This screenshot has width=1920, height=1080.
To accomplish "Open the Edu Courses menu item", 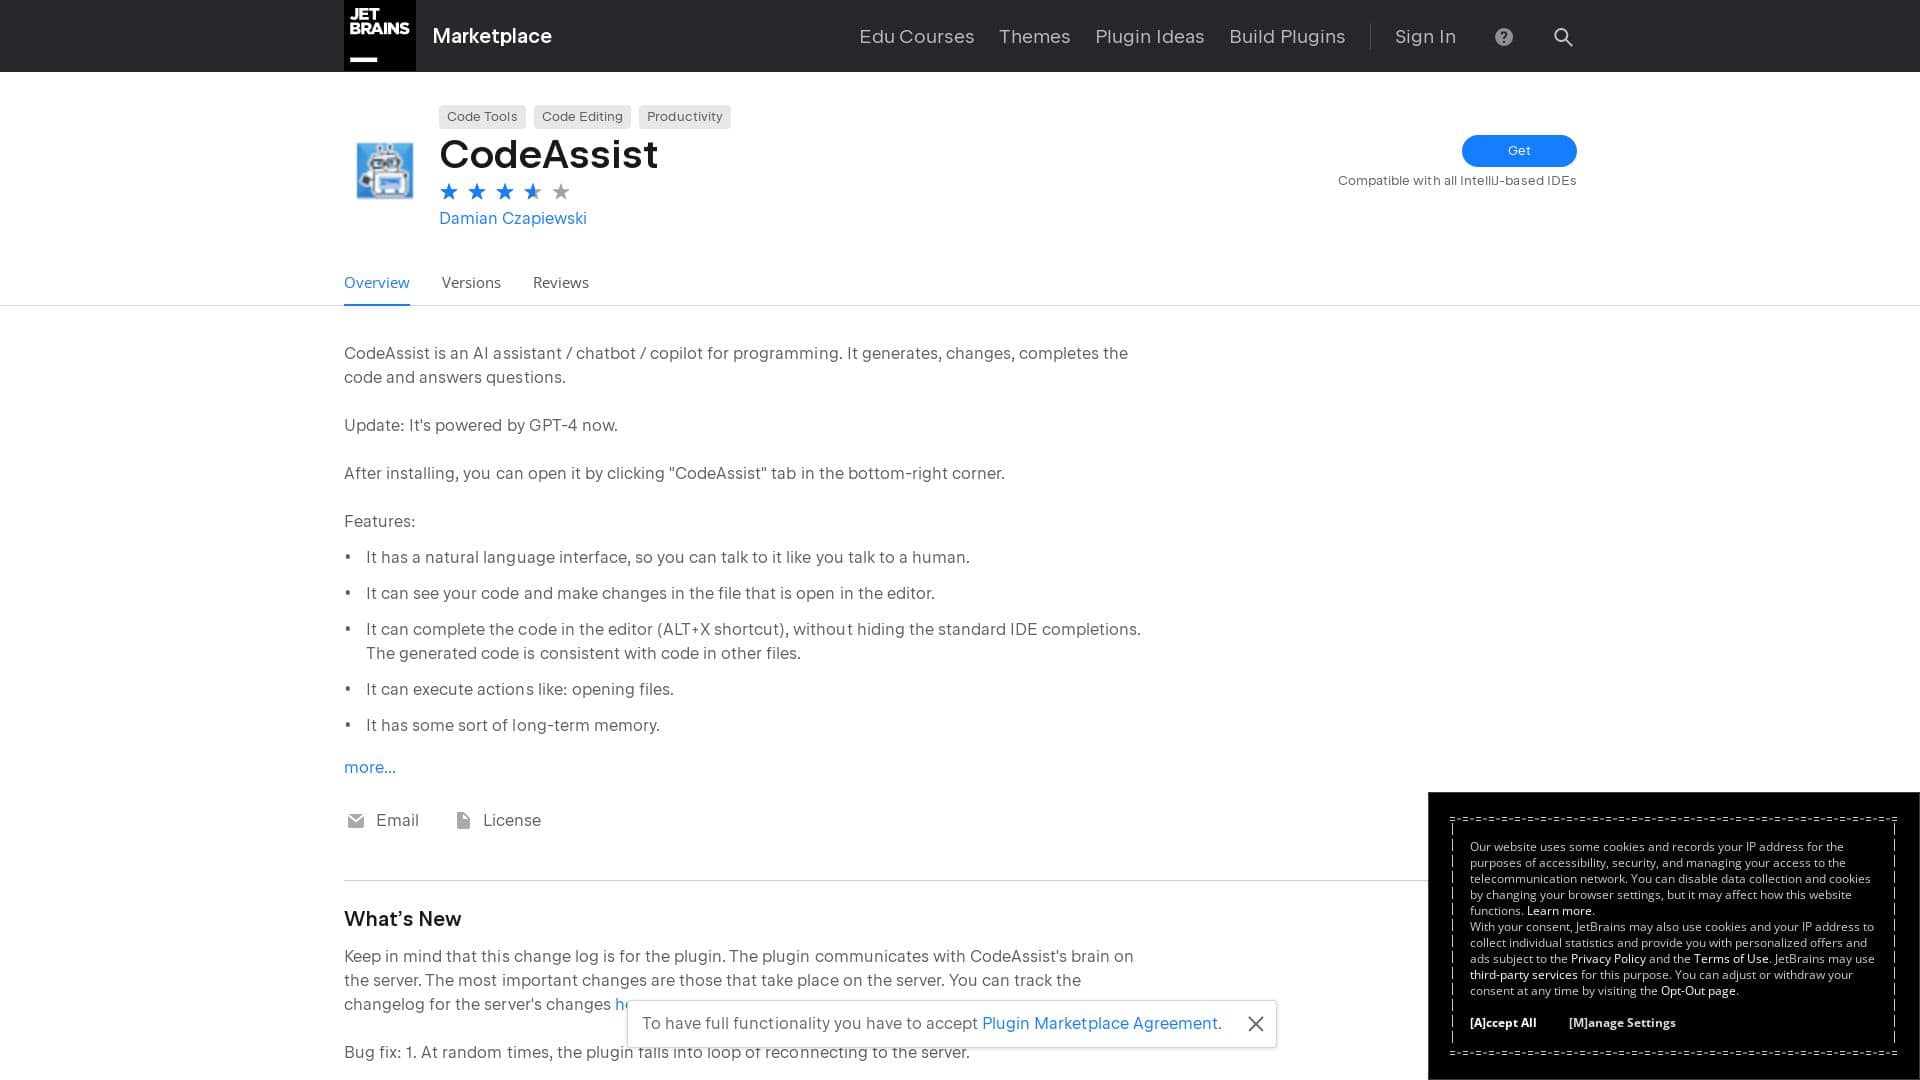I will point(916,37).
